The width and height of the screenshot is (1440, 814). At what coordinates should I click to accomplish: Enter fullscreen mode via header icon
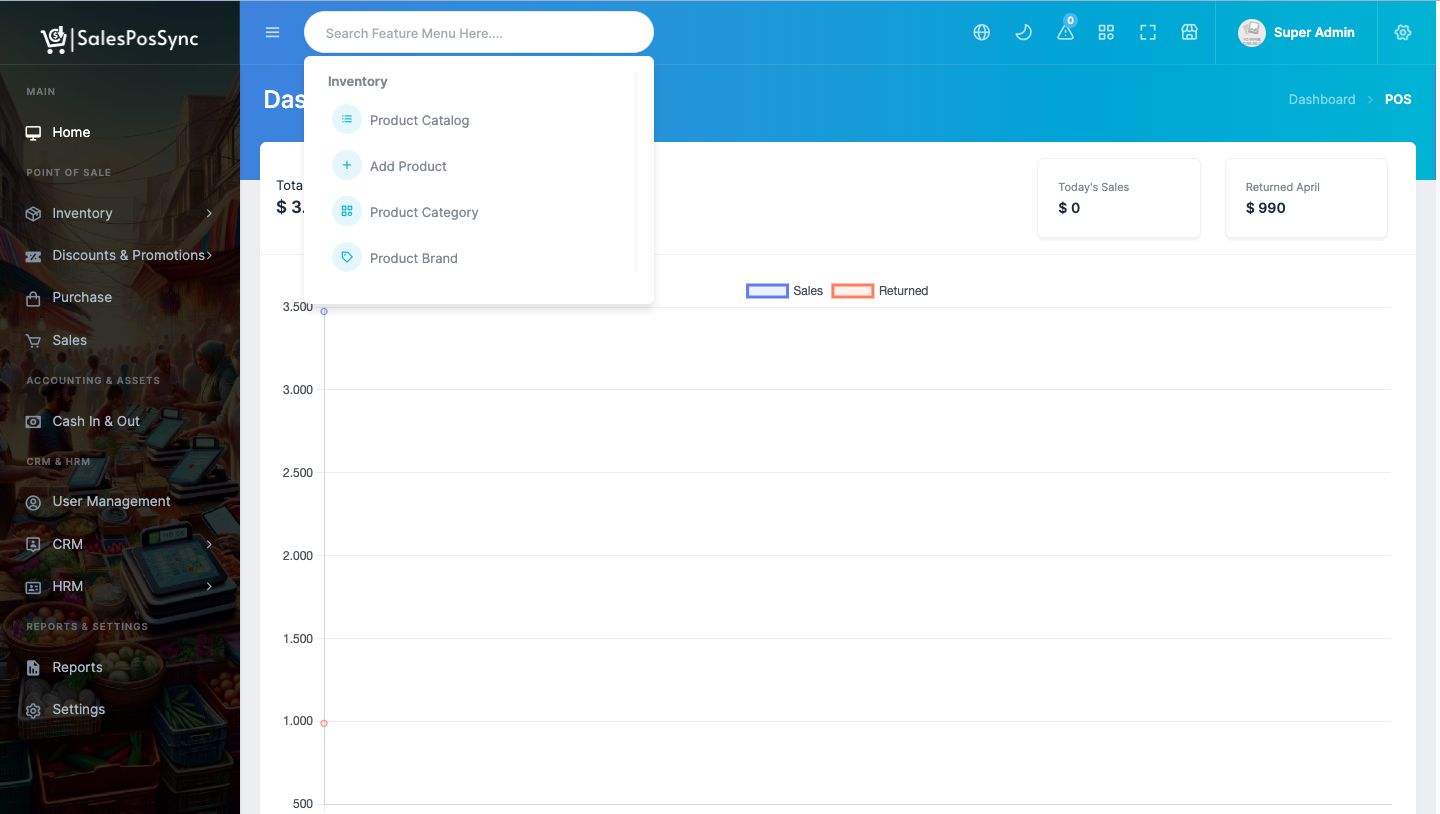1148,33
